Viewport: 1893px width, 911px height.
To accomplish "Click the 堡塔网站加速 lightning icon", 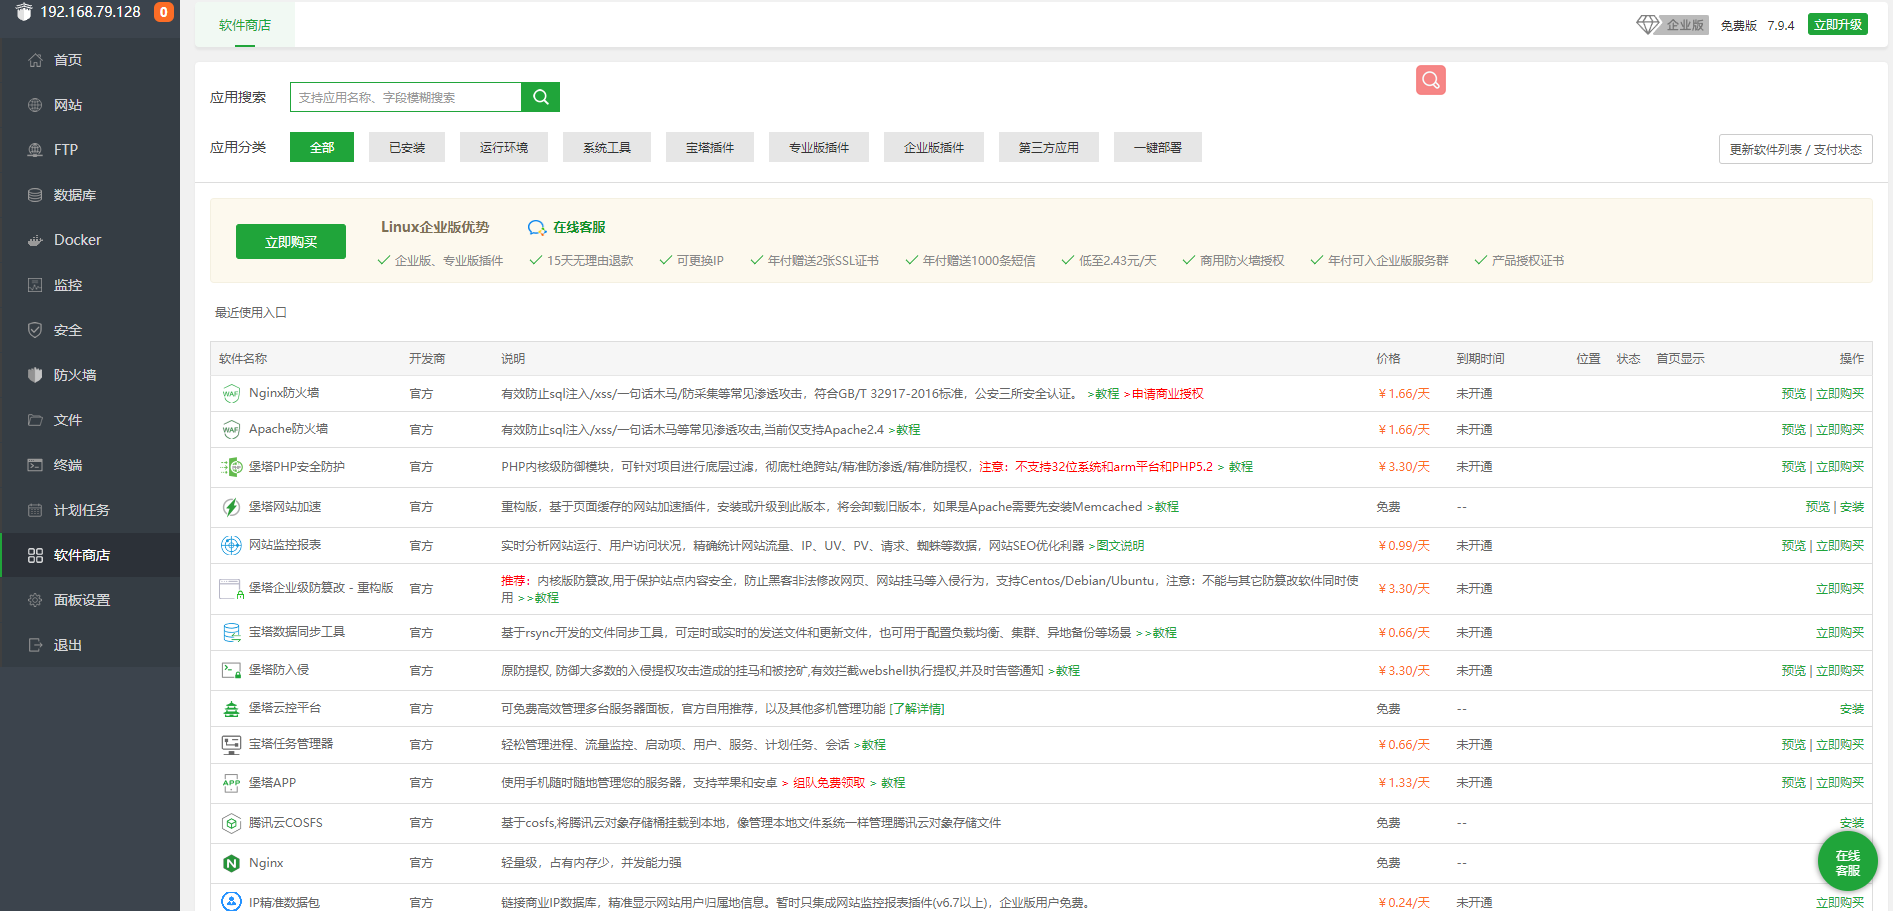I will (x=231, y=507).
